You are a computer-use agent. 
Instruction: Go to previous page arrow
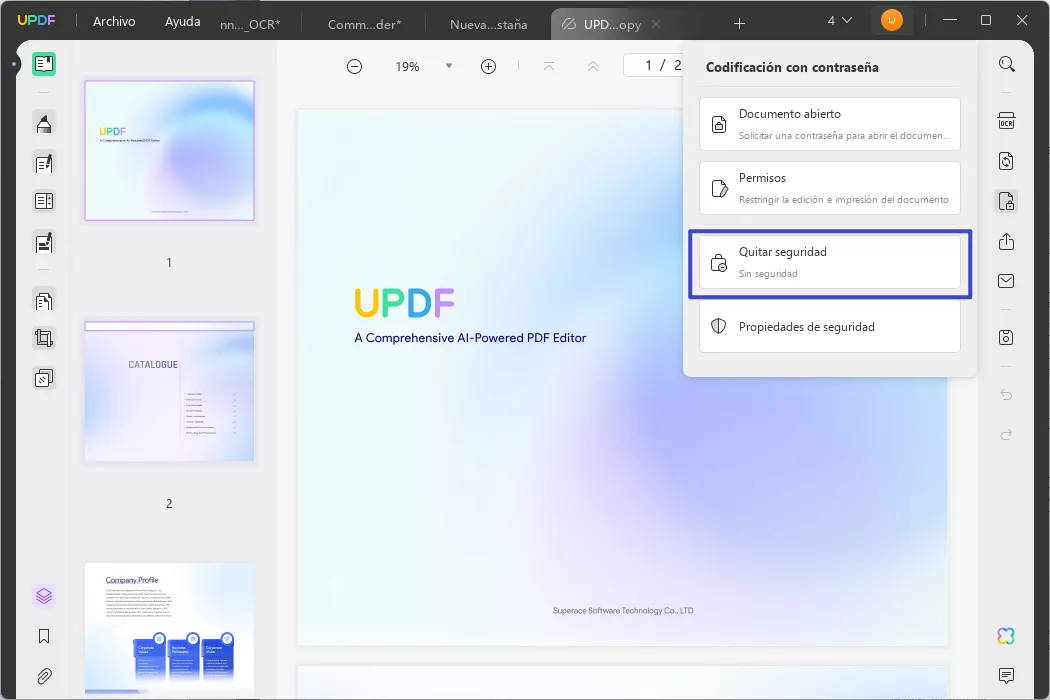[x=593, y=66]
